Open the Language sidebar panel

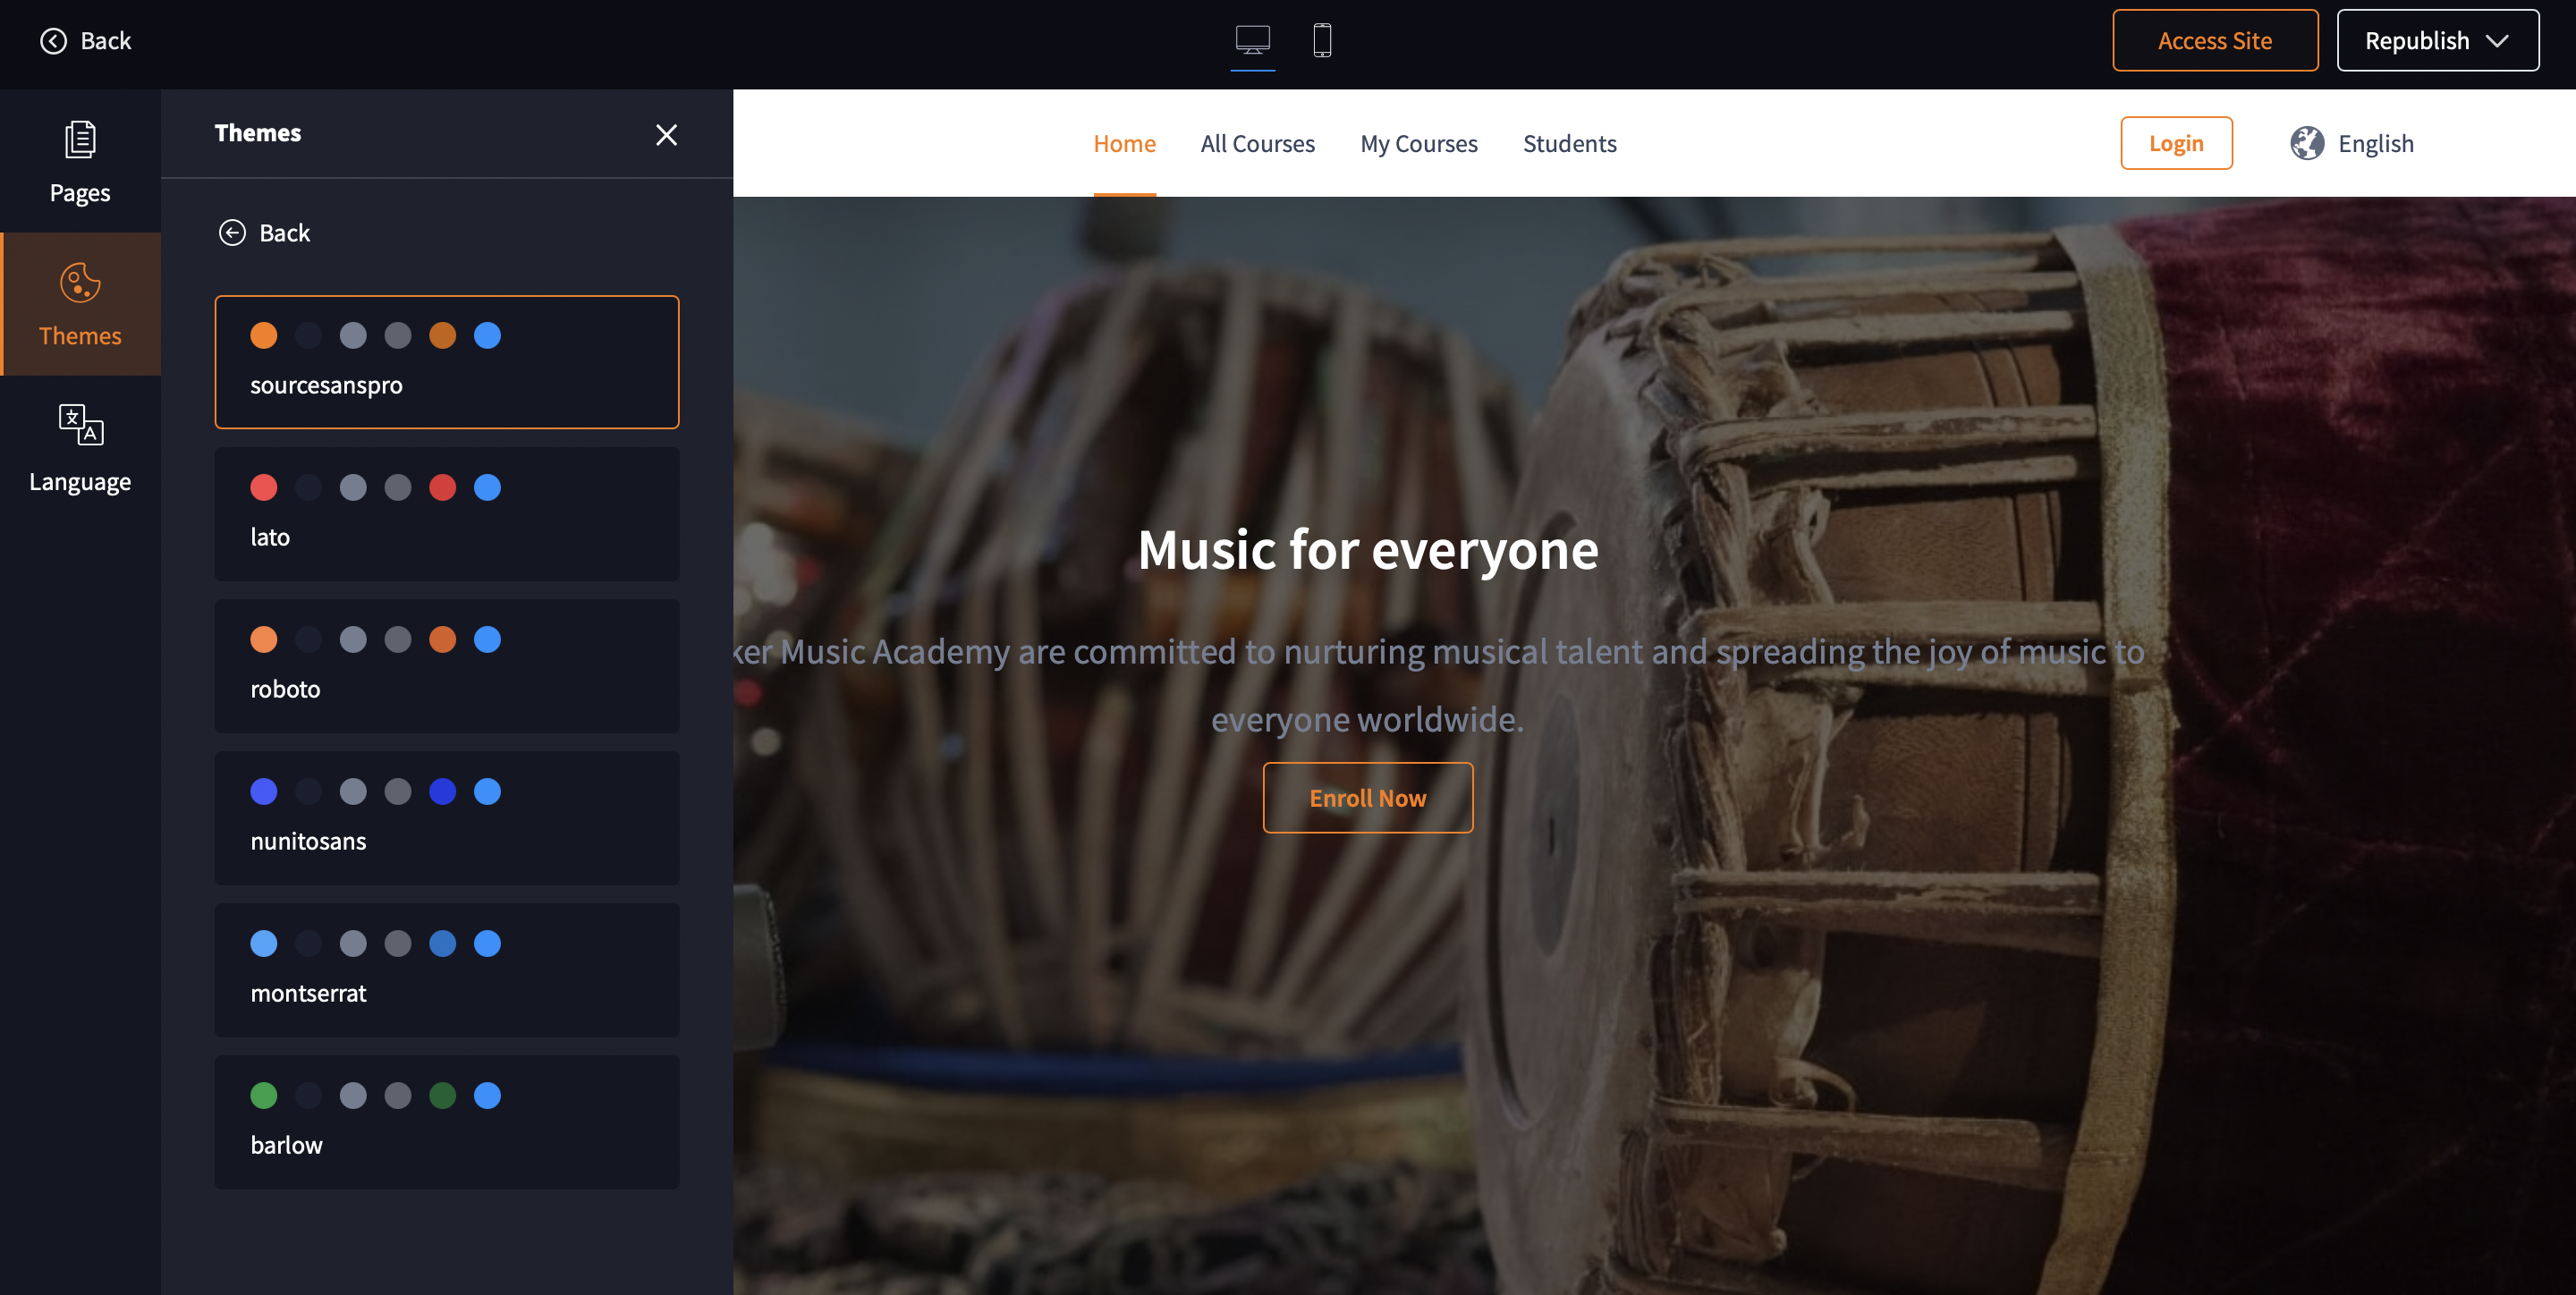tap(80, 448)
